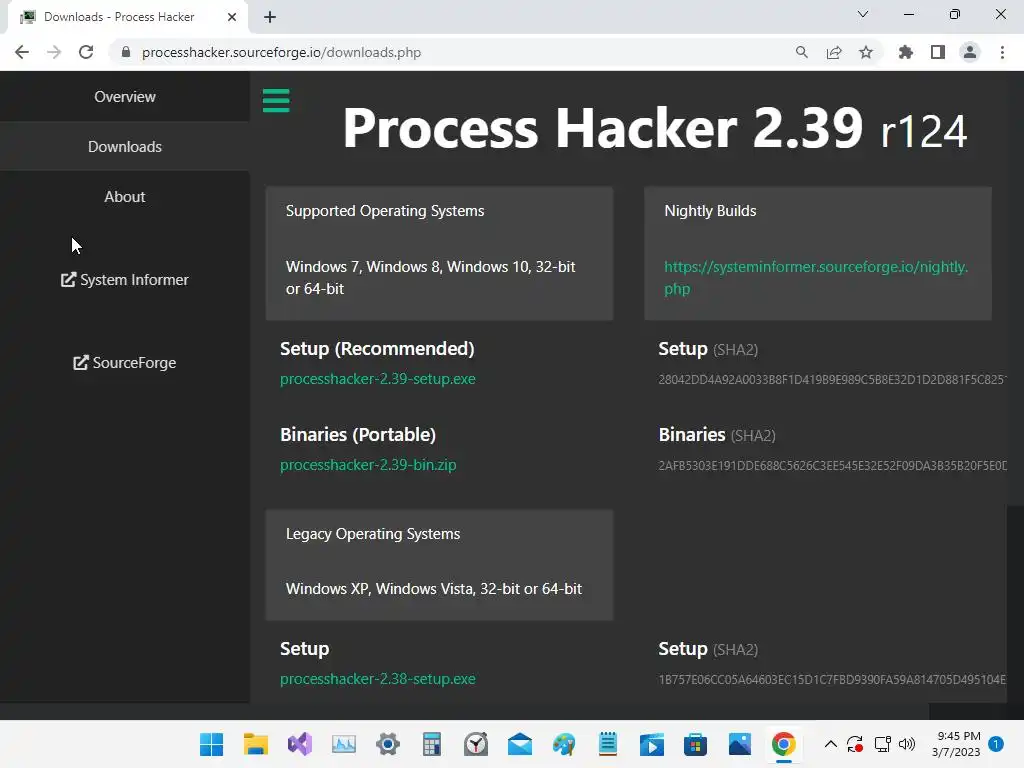Click the 2.38 Setup SHA2 hash text

pyautogui.click(x=832, y=680)
